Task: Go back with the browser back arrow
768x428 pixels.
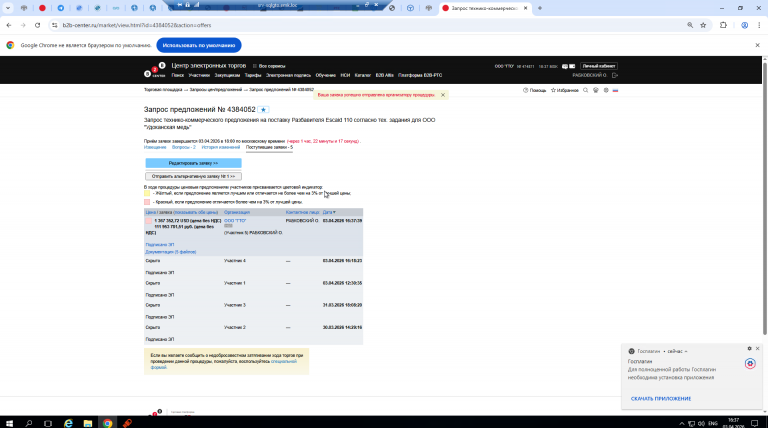Action: pyautogui.click(x=9, y=25)
